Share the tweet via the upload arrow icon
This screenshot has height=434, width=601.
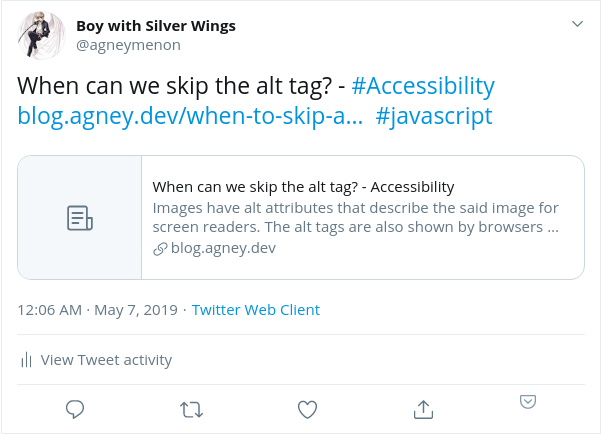(423, 409)
